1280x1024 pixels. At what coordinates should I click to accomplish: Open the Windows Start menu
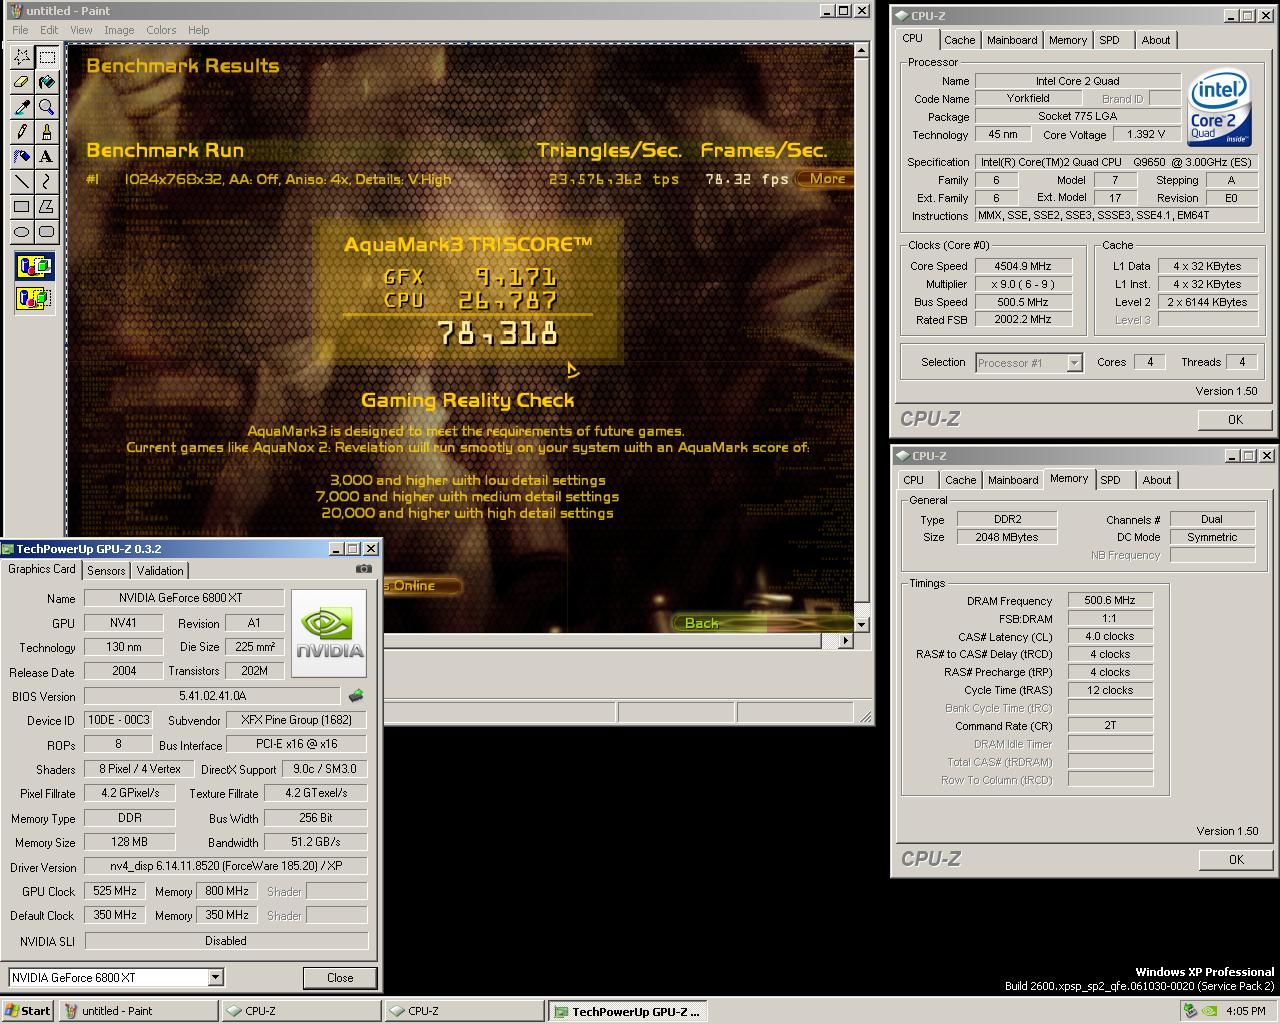click(28, 1011)
